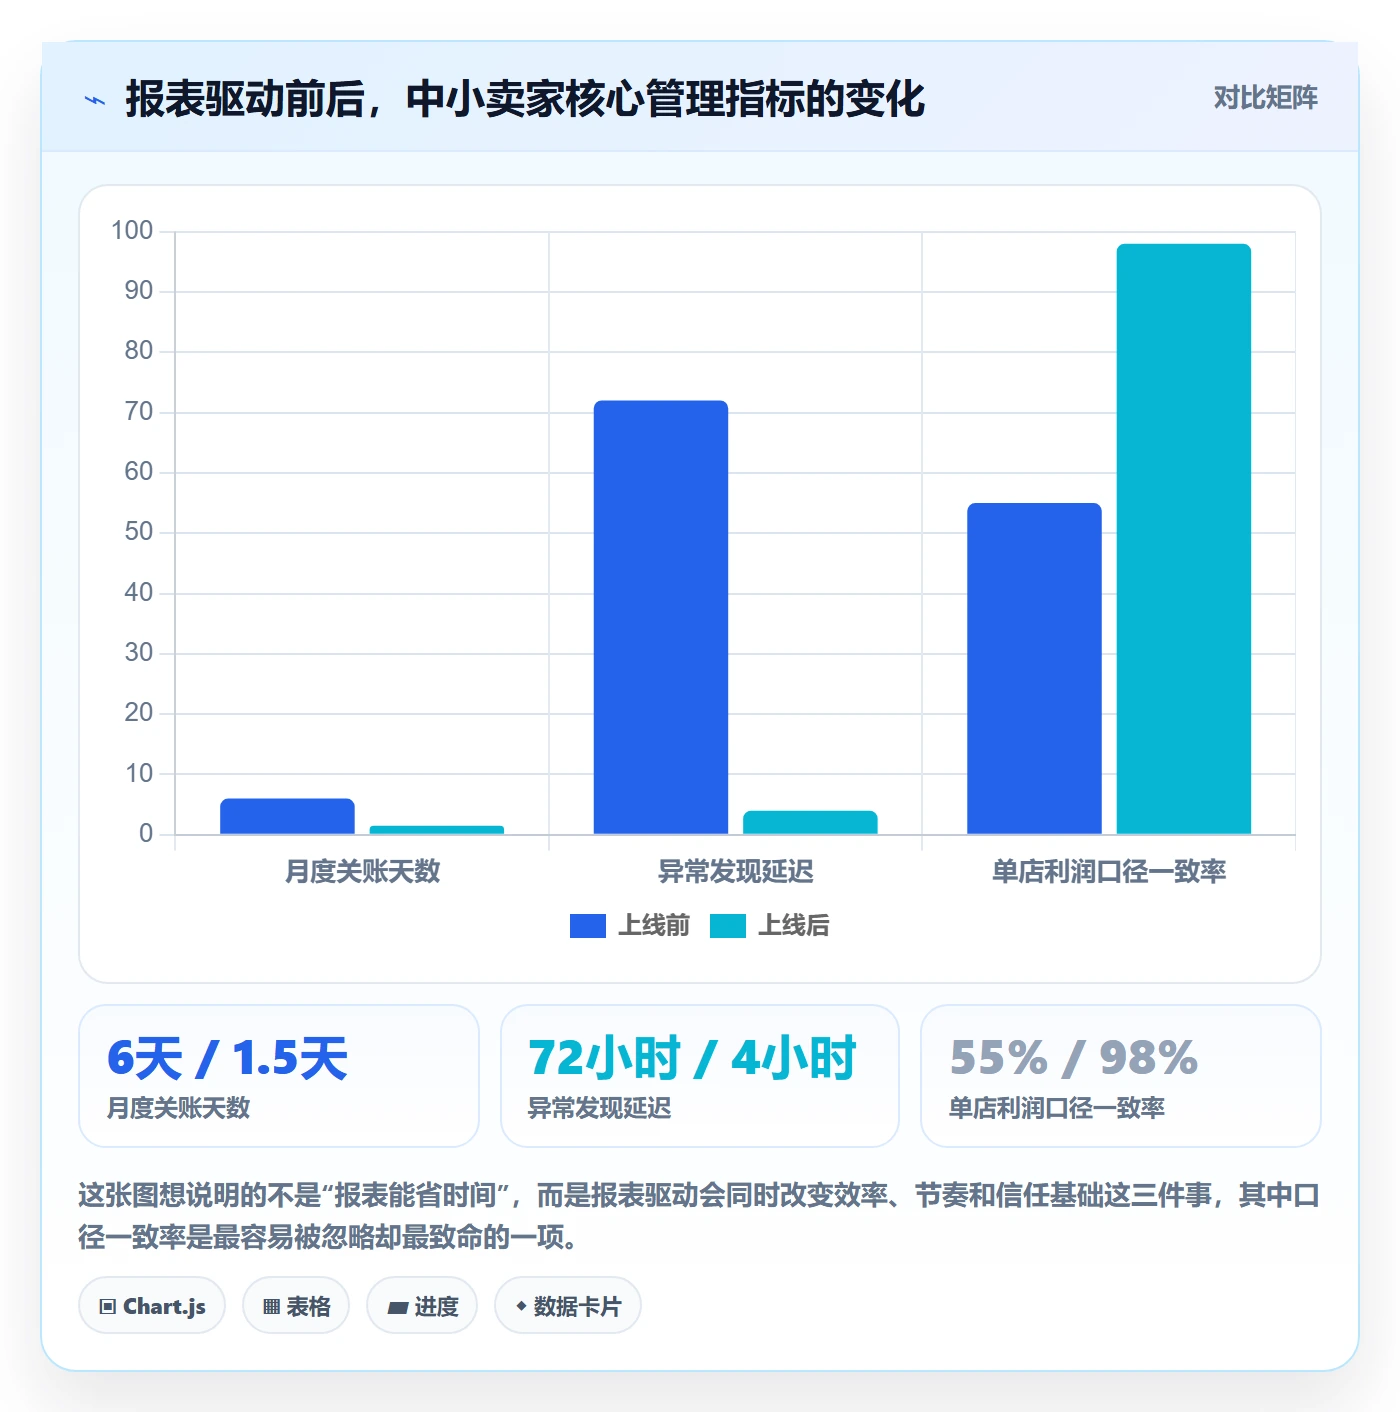Image resolution: width=1400 pixels, height=1412 pixels.
Task: Click the x-axis label 异常发现延迟
Action: 735,871
